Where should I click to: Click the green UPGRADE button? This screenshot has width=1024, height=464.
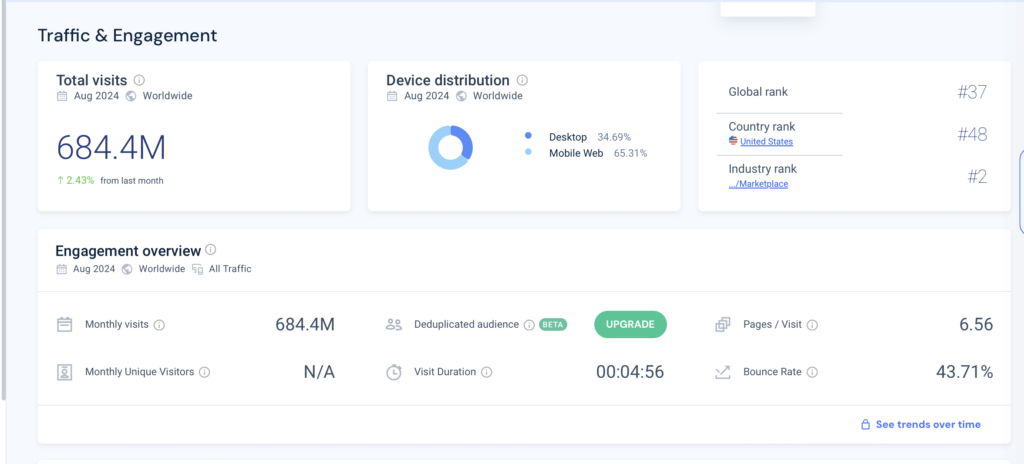pos(630,324)
